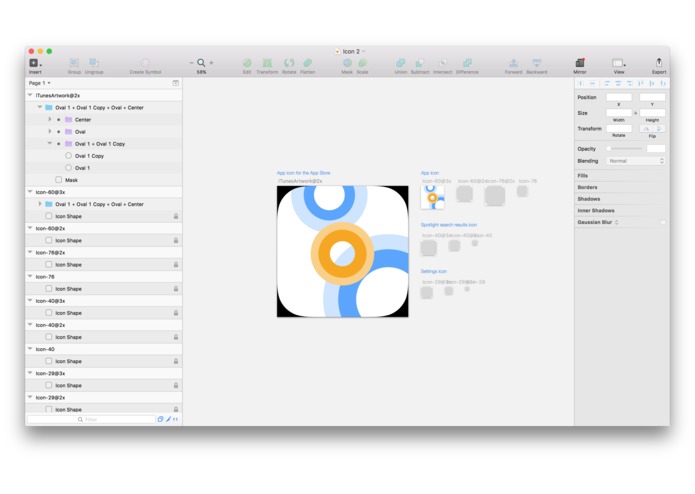Expand the Oval group
695x494 pixels.
[x=50, y=132]
